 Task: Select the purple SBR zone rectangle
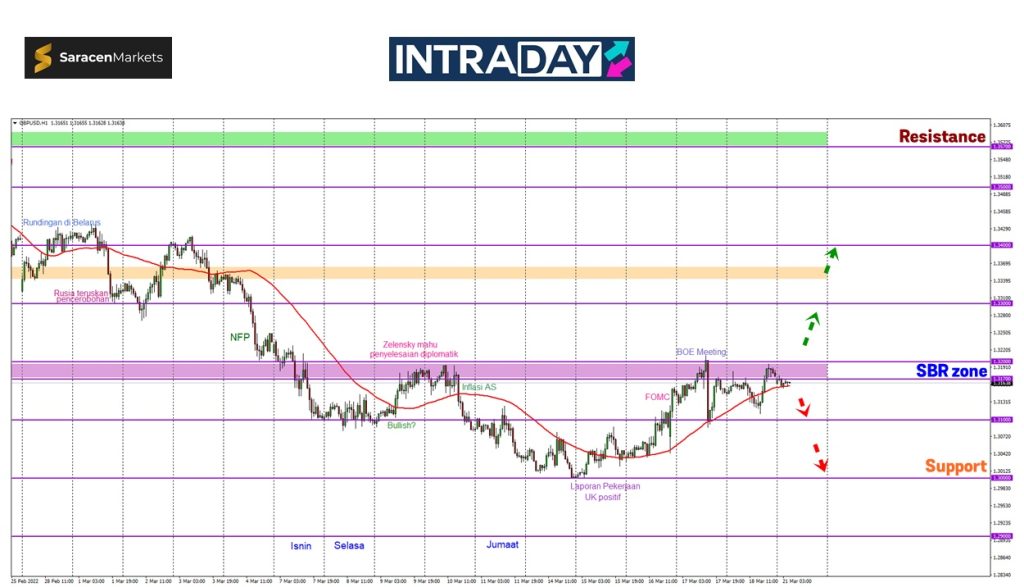click(420, 371)
